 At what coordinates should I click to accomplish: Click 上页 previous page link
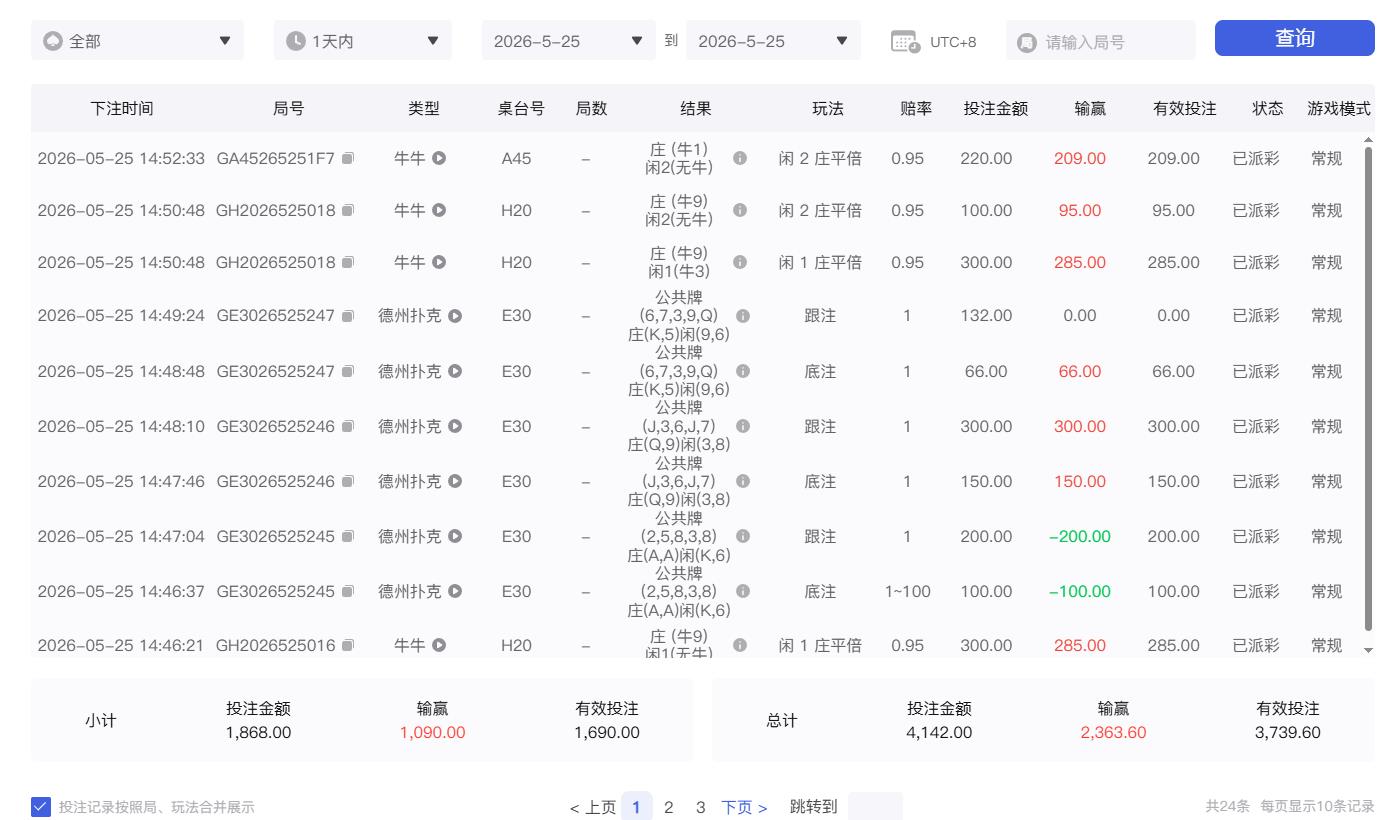click(593, 807)
